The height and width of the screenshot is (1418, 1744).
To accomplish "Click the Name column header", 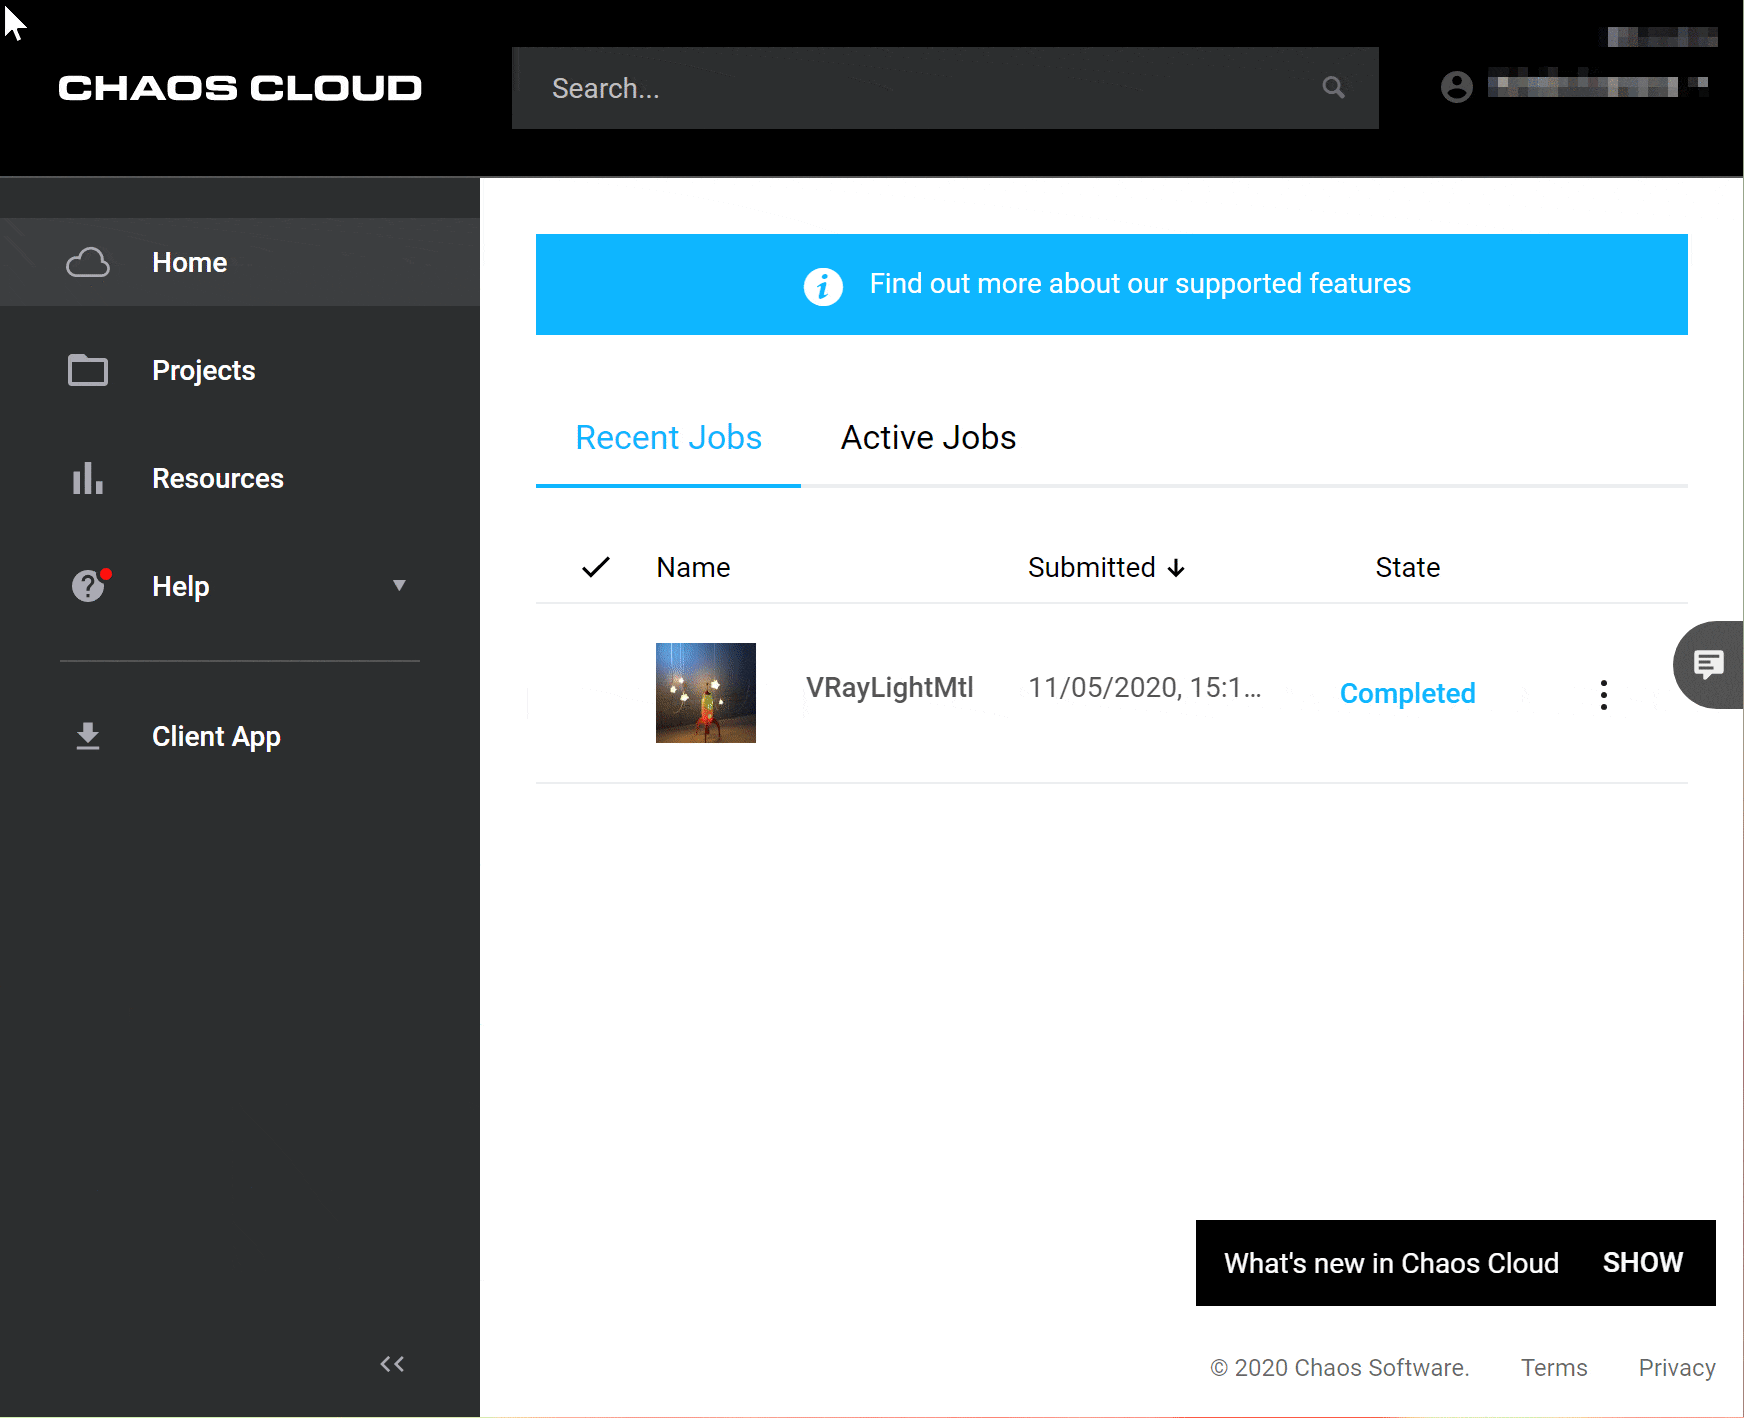I will click(x=693, y=567).
